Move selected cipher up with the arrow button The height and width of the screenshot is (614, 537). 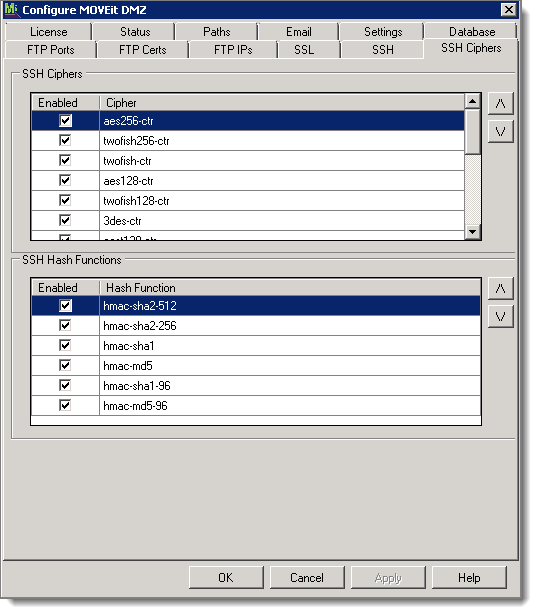[500, 103]
